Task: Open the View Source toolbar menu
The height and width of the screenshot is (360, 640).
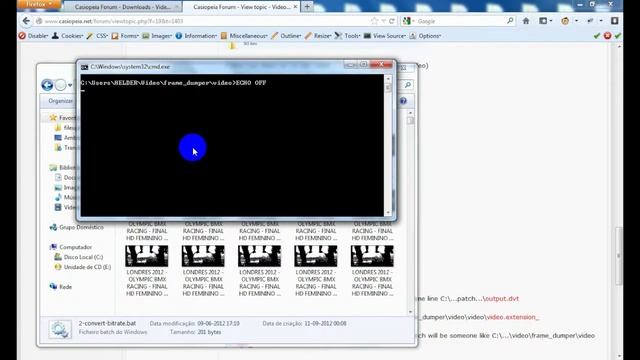Action: (384, 36)
